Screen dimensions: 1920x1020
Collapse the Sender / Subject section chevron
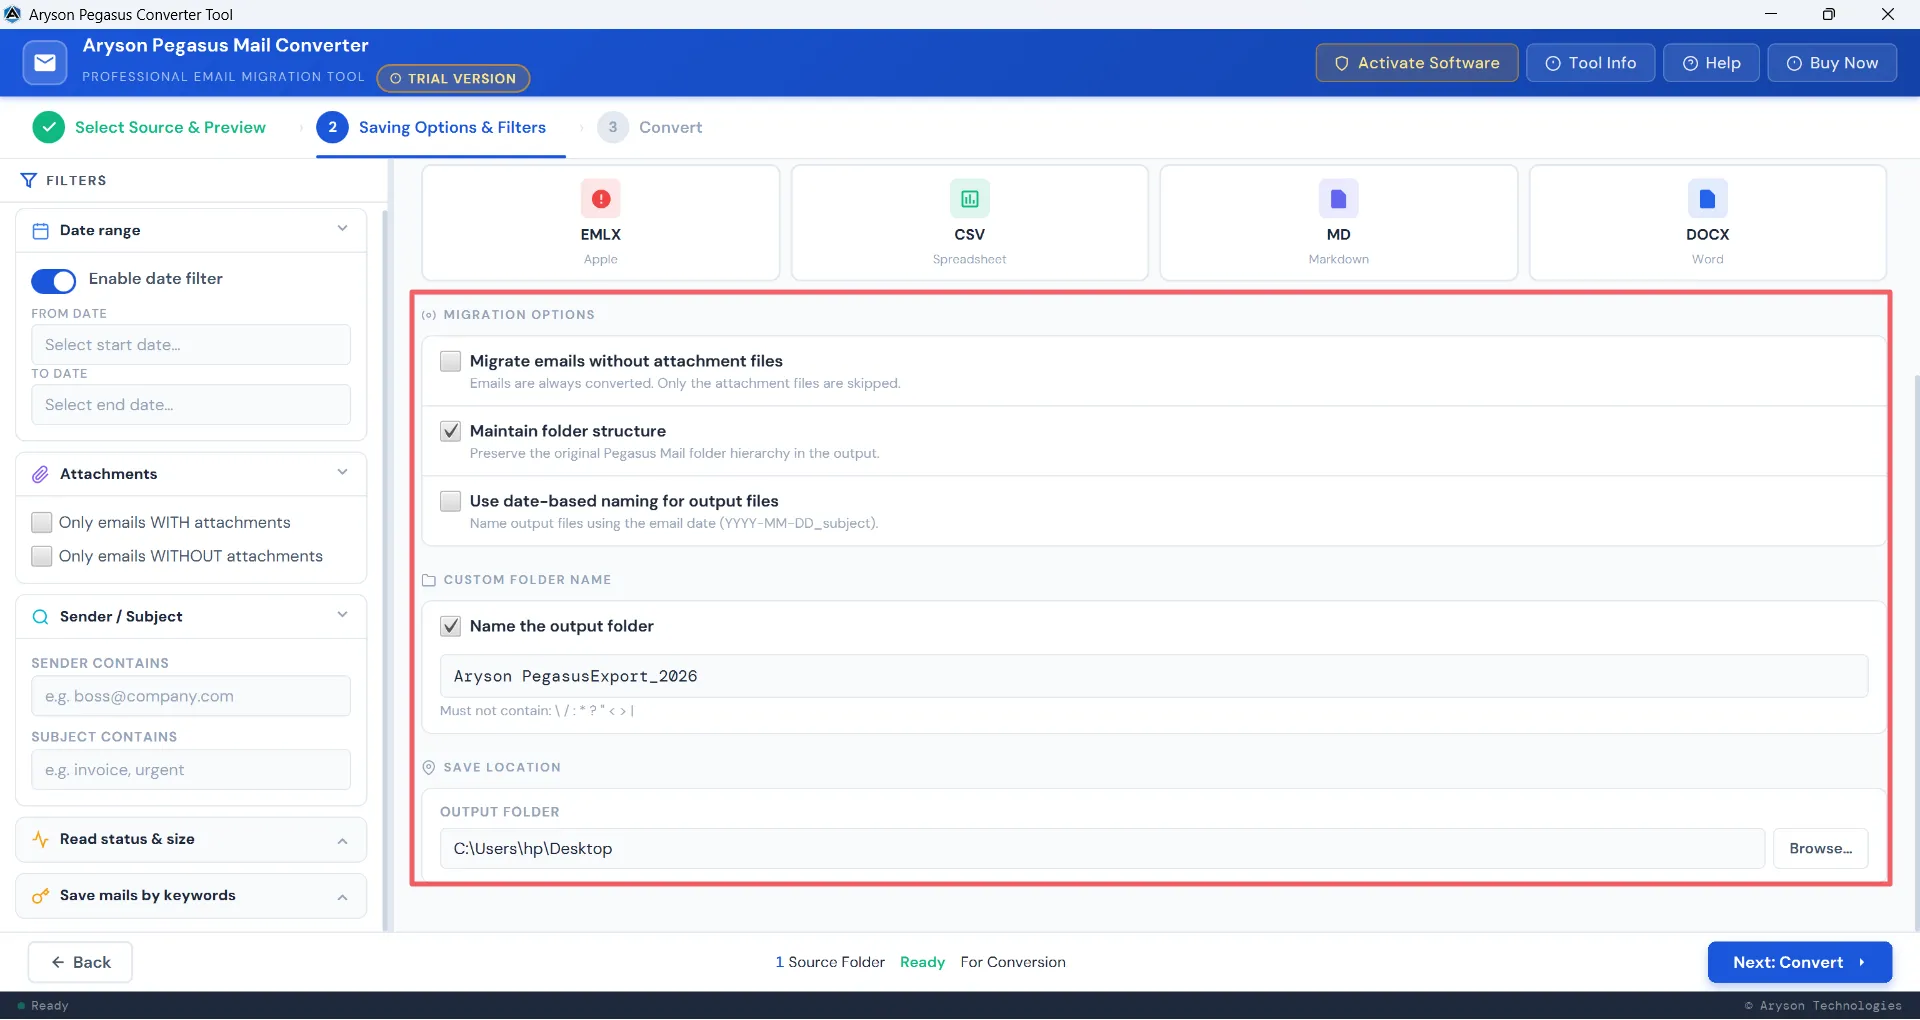tap(343, 615)
